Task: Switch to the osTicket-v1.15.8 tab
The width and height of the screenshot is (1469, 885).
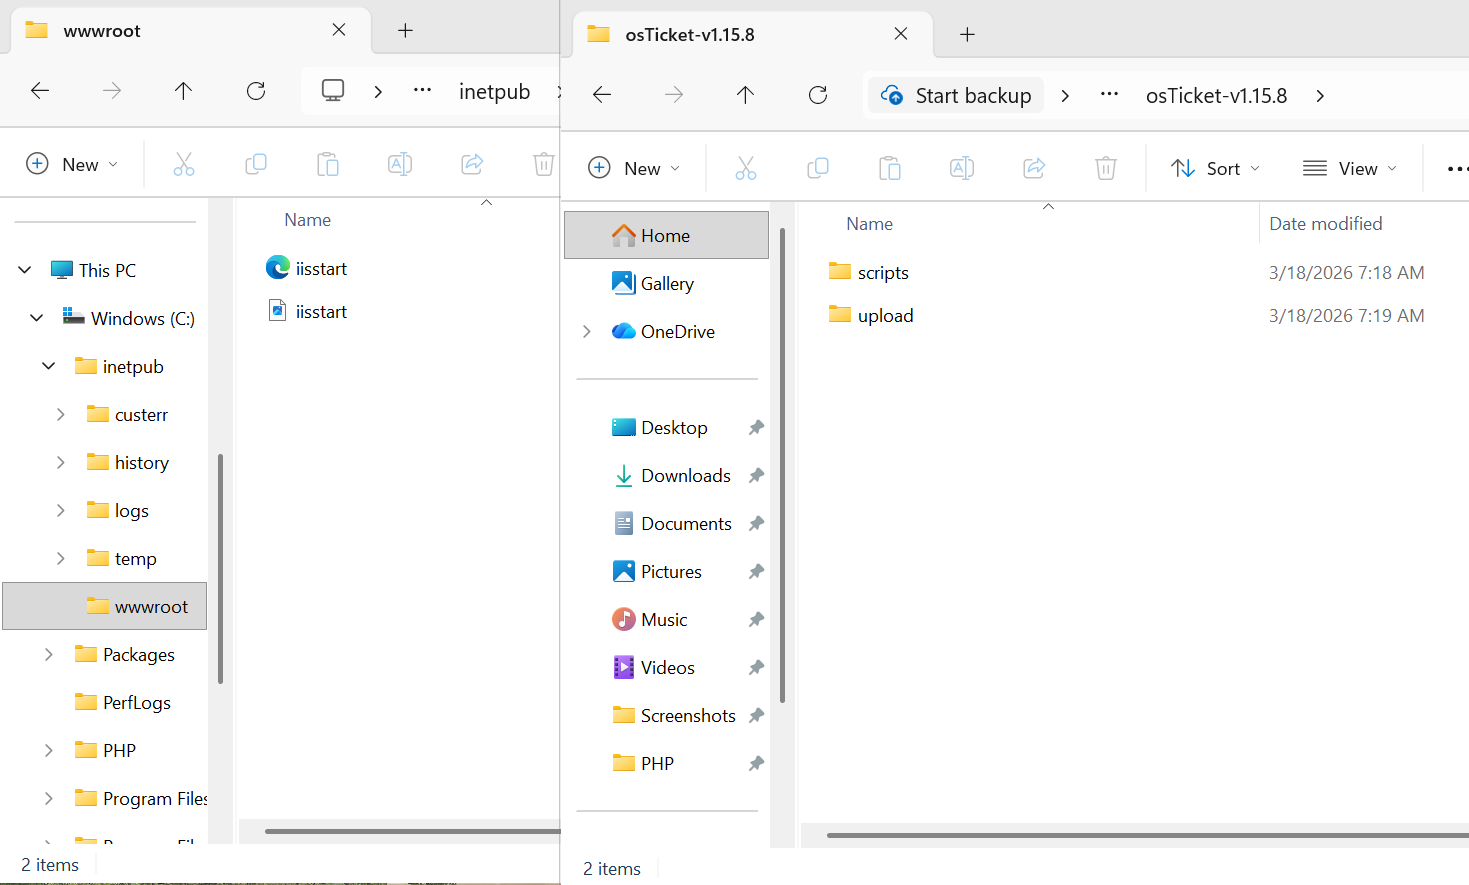Action: pos(752,34)
